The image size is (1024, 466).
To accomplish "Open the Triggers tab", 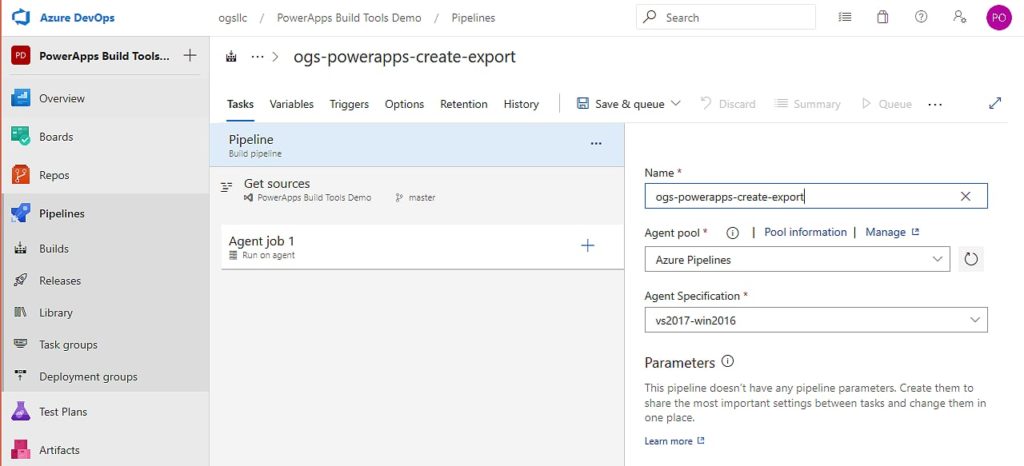I will pyautogui.click(x=349, y=104).
